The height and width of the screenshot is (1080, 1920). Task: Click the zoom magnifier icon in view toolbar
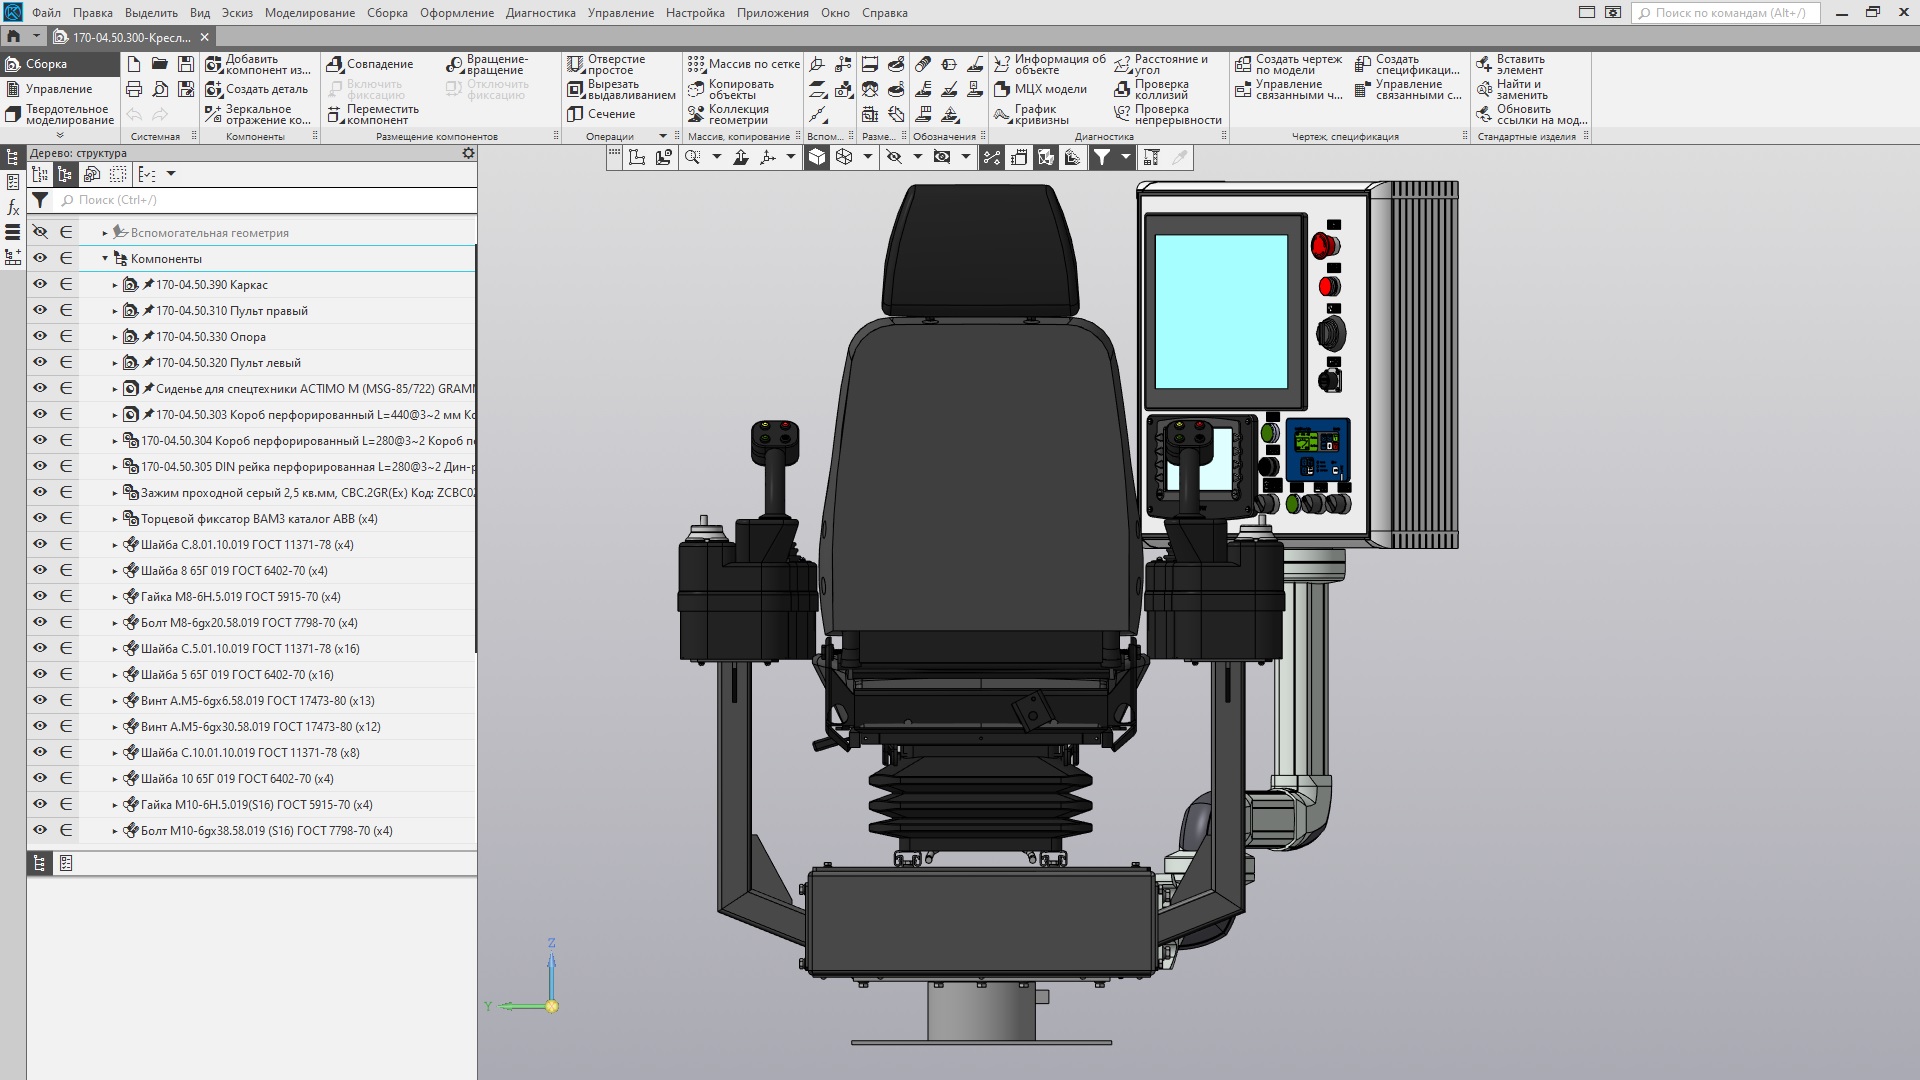tap(692, 157)
